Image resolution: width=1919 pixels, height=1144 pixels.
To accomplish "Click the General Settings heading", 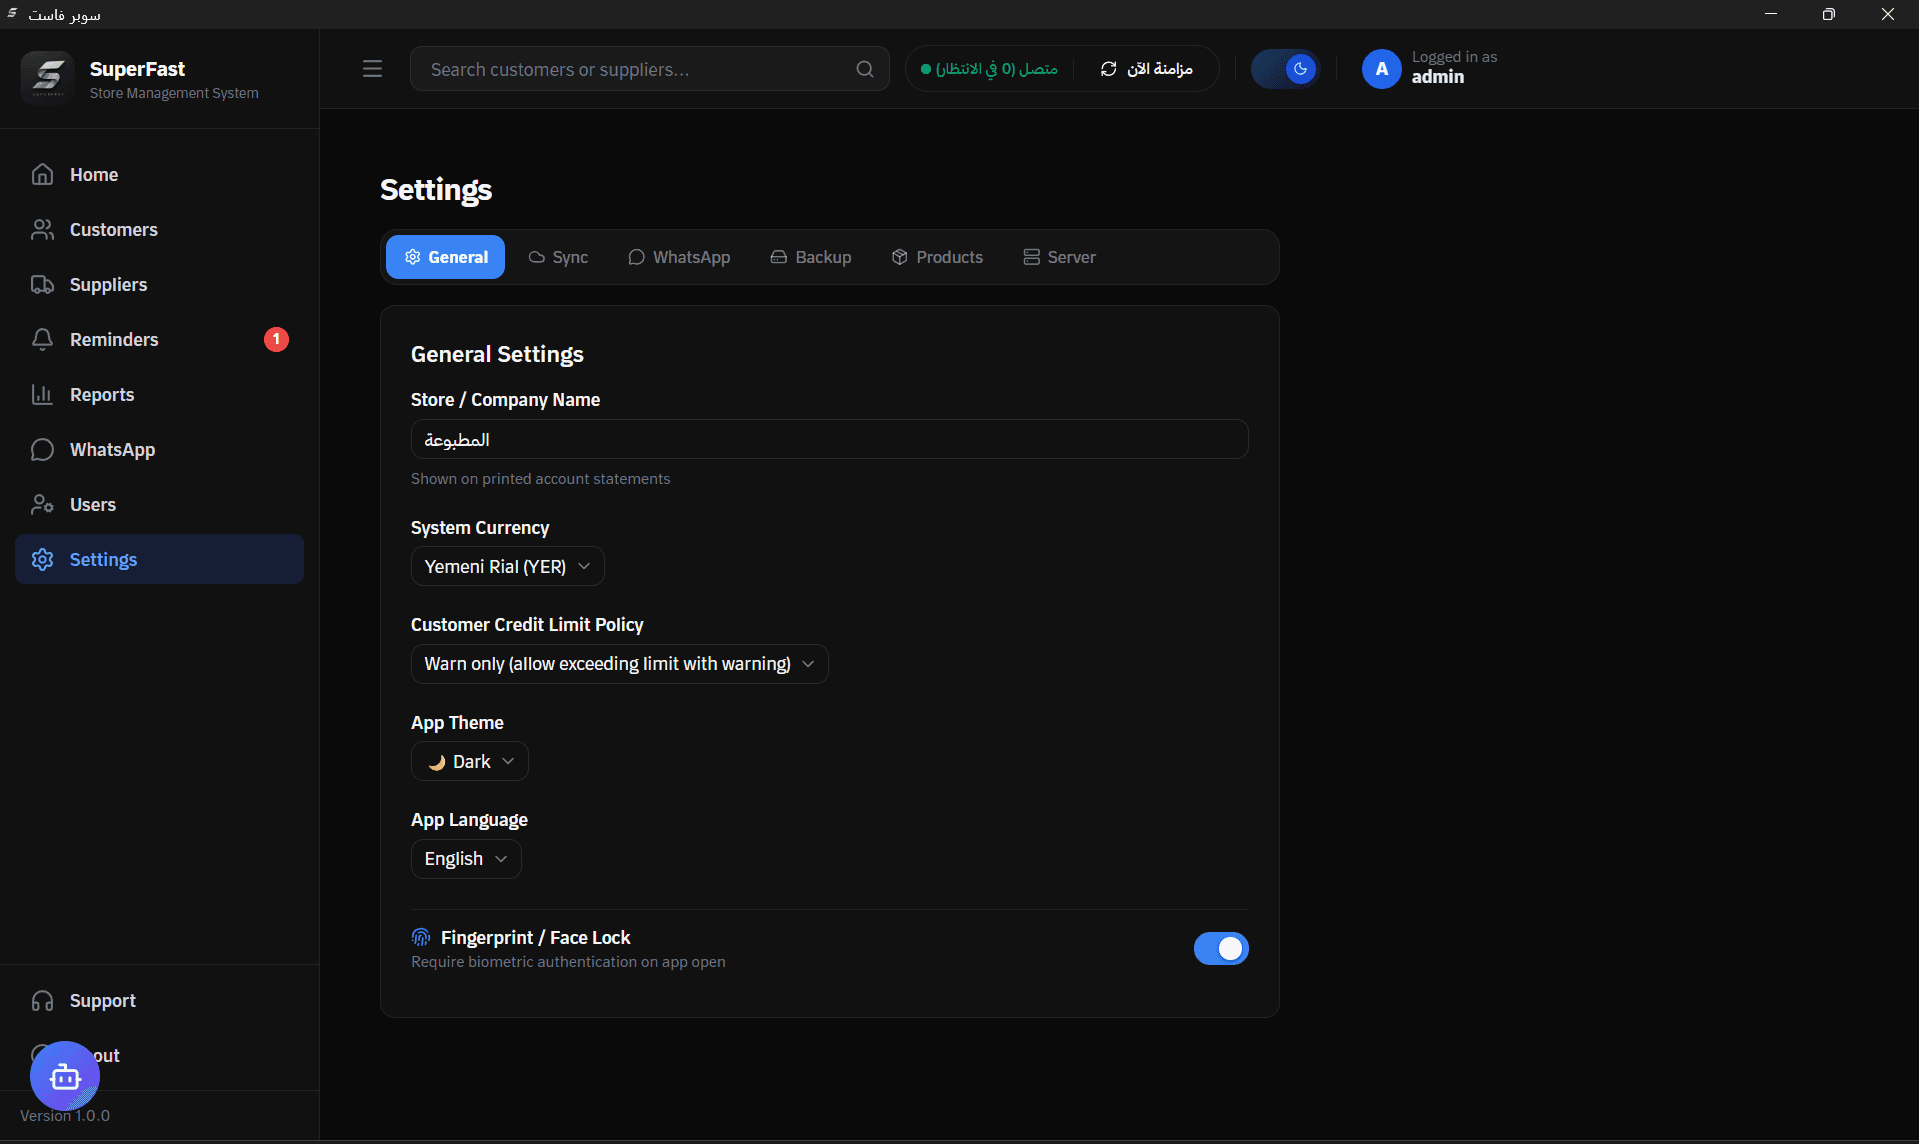I will click(497, 354).
